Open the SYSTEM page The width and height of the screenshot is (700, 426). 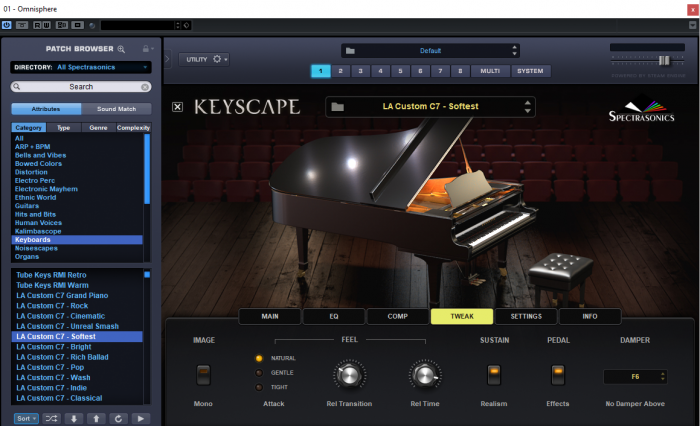pos(530,71)
